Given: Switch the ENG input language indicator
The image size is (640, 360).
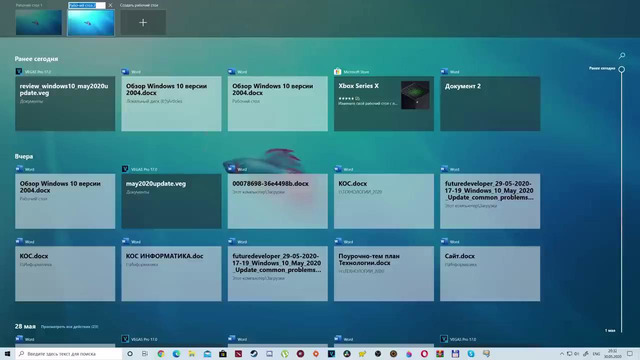Looking at the screenshot, I should point(596,354).
